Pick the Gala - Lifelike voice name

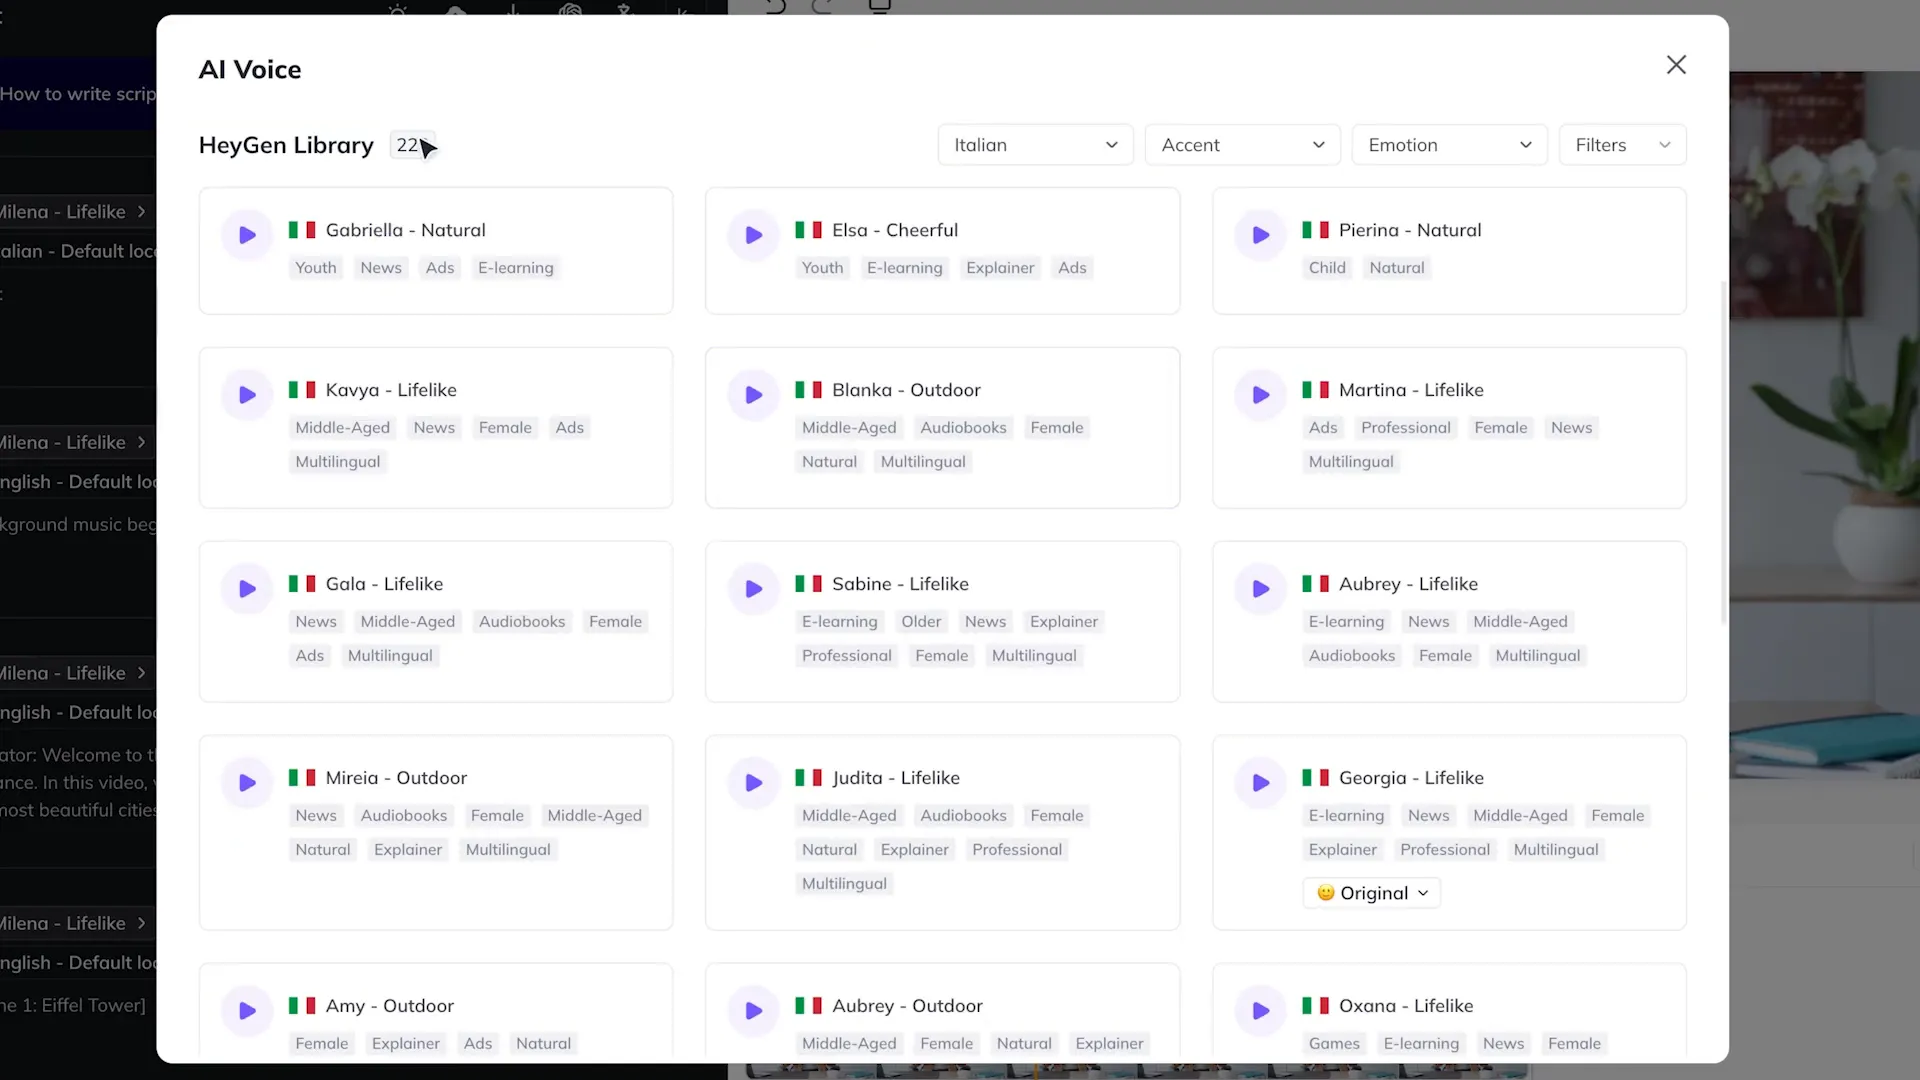384,584
